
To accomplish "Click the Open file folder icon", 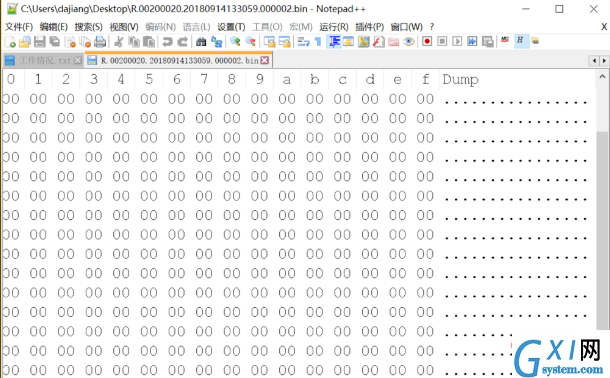I will [25, 42].
